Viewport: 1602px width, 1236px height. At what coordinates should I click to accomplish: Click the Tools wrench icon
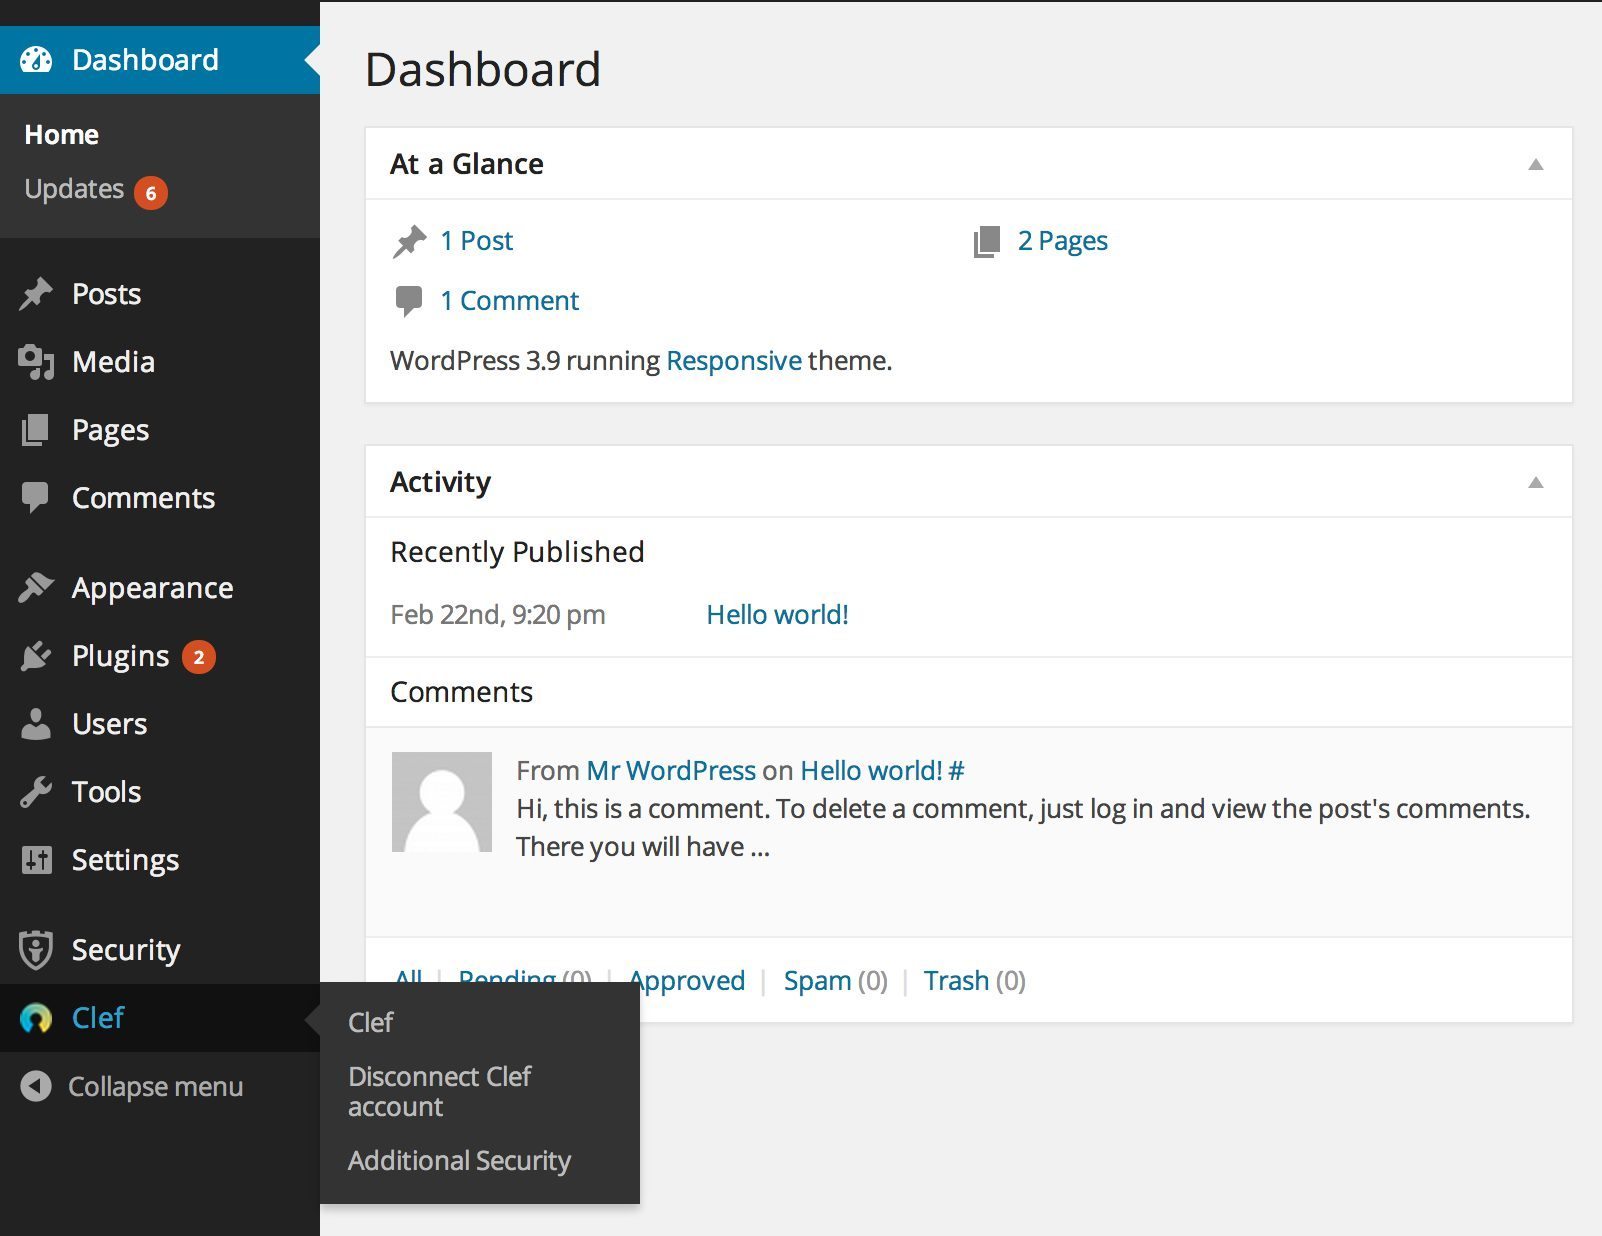(36, 792)
